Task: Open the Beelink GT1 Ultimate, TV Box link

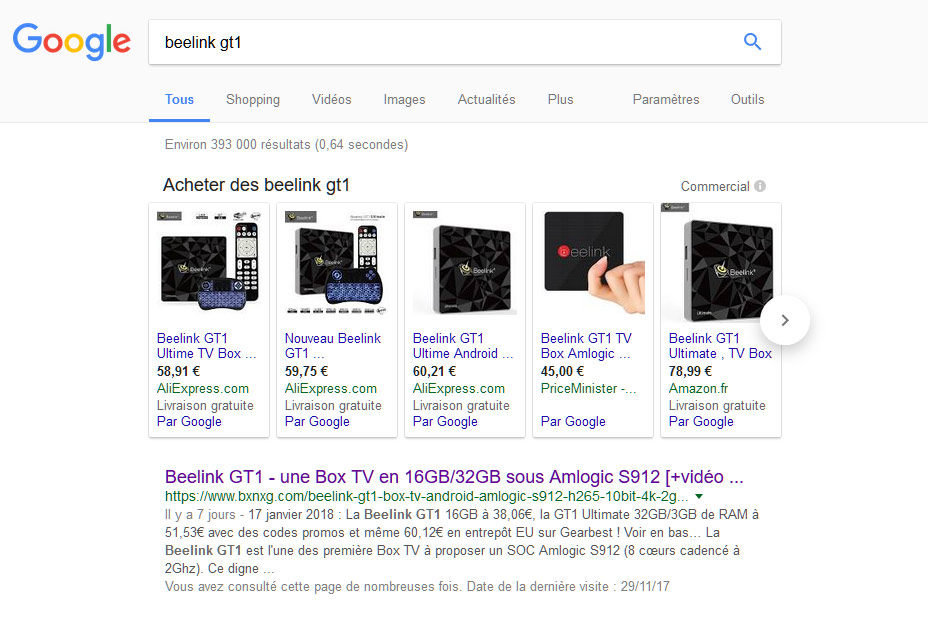Action: coord(720,345)
